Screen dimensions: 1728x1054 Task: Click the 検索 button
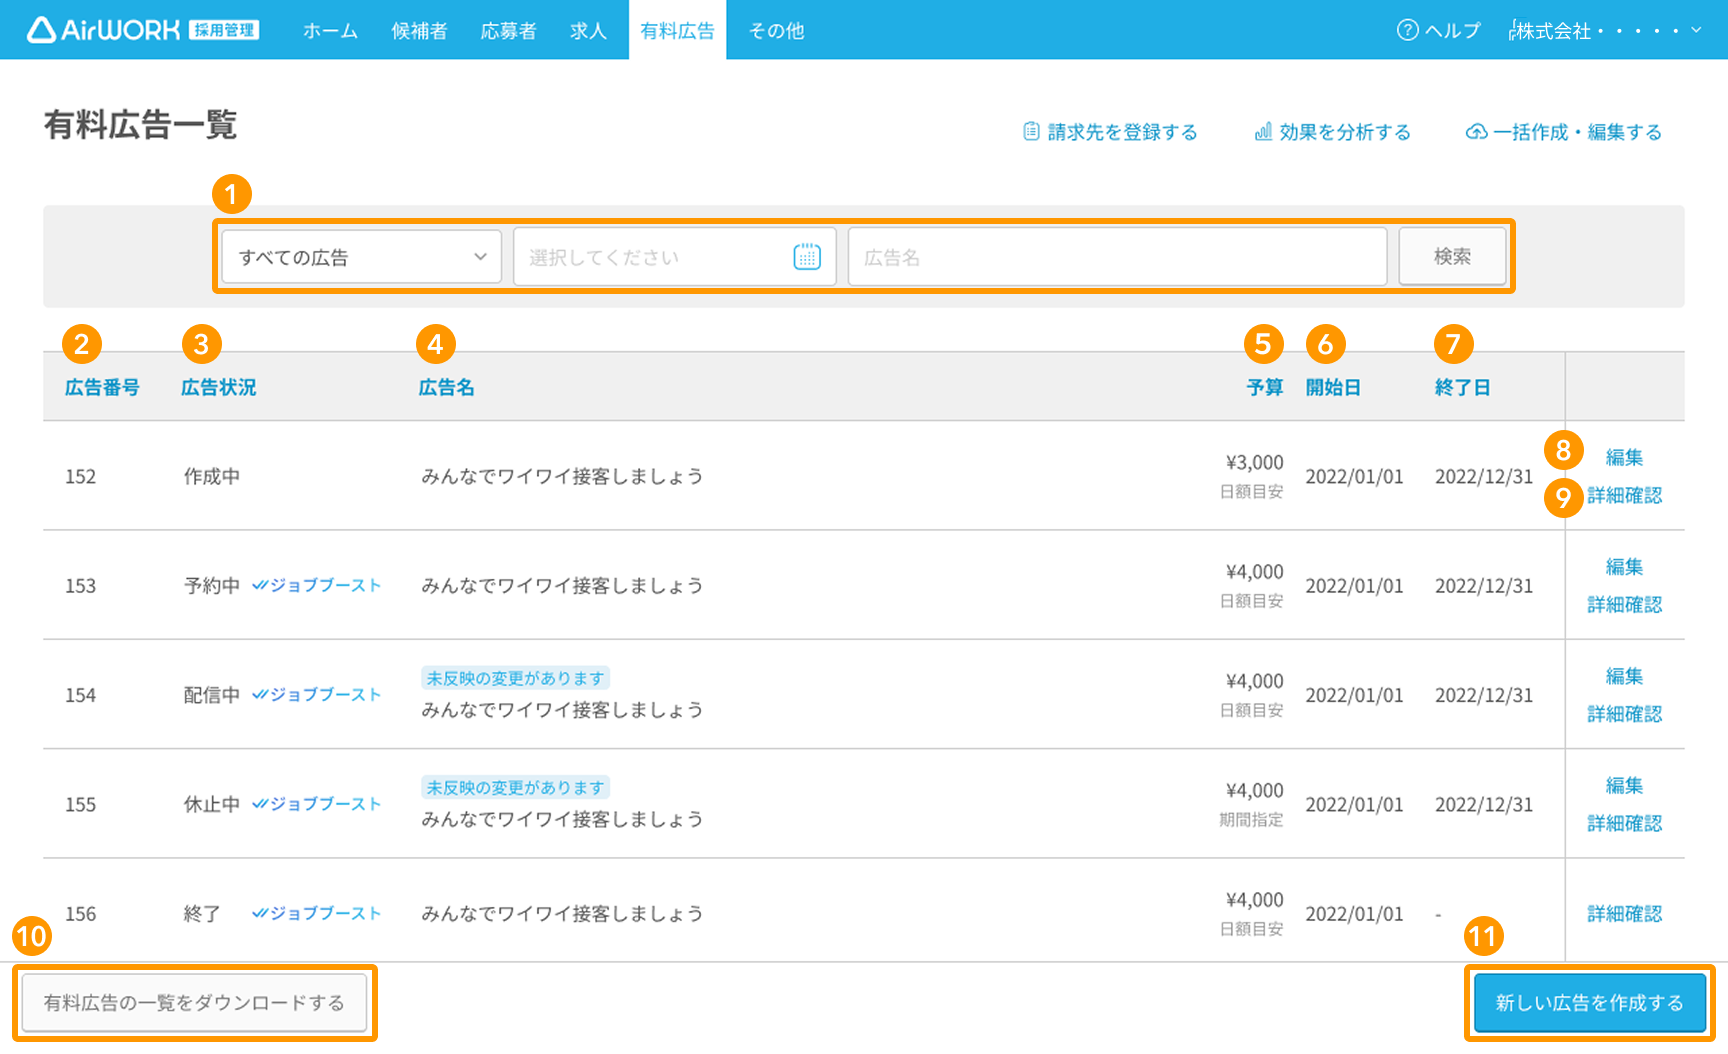pos(1452,257)
